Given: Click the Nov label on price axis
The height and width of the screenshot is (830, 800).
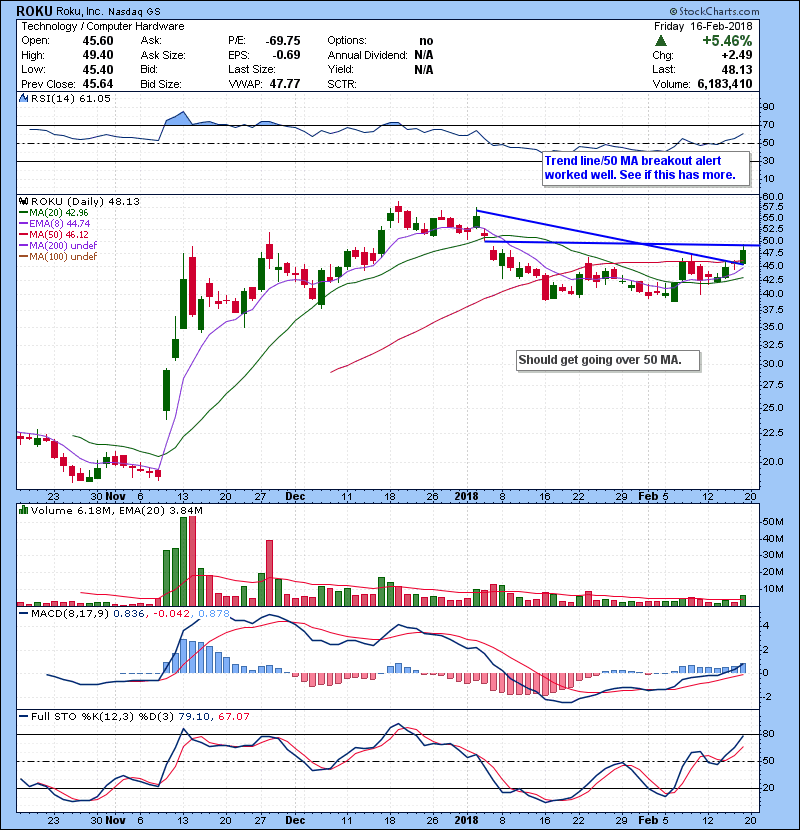Looking at the screenshot, I should coord(115,497).
